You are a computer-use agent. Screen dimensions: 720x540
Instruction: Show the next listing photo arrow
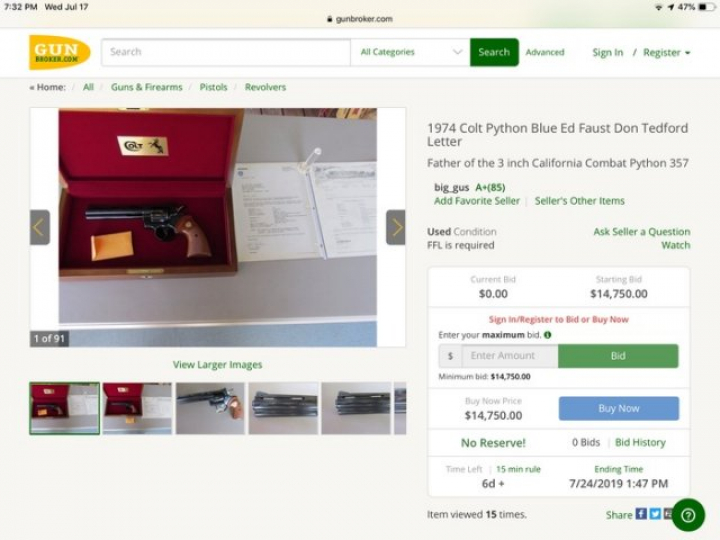(x=396, y=227)
